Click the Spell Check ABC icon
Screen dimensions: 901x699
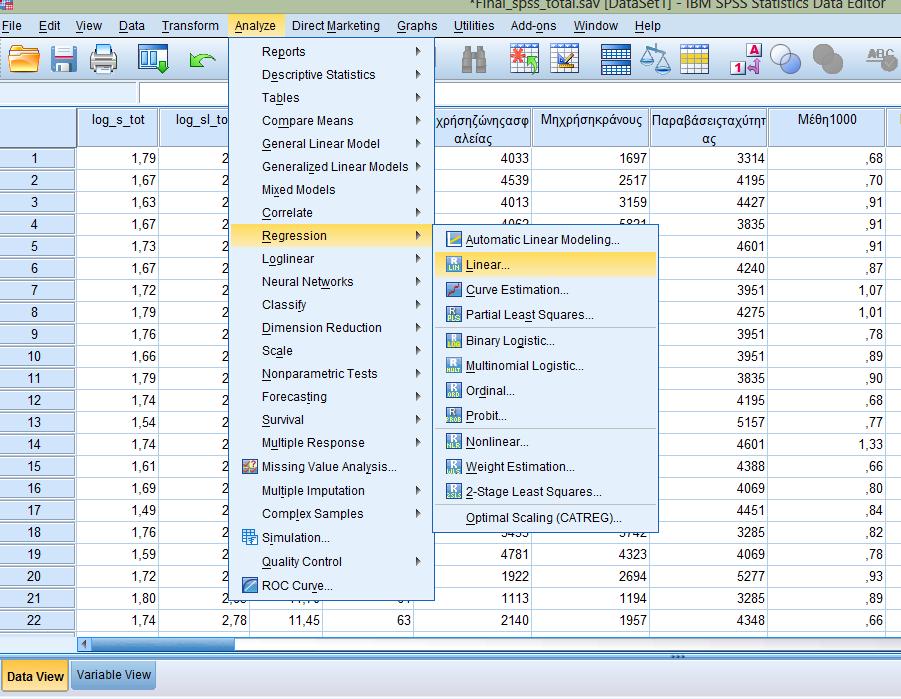click(882, 58)
